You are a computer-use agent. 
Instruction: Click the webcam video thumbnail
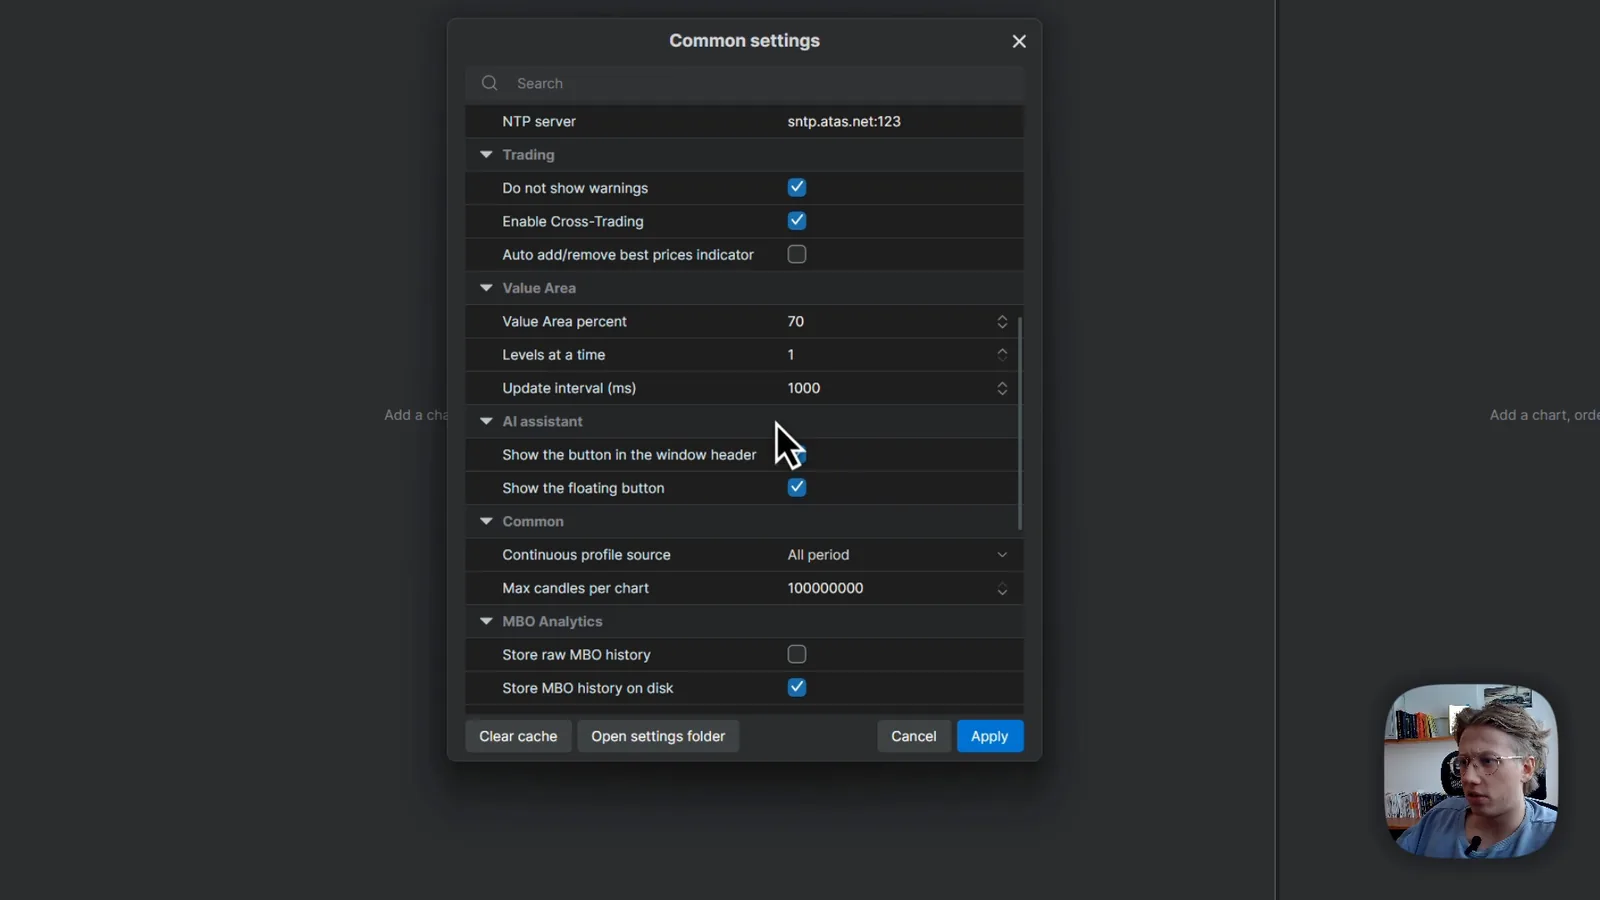coord(1470,771)
